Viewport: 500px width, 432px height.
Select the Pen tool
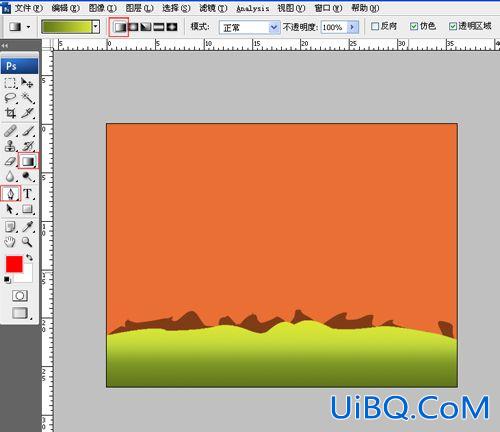pyautogui.click(x=11, y=193)
